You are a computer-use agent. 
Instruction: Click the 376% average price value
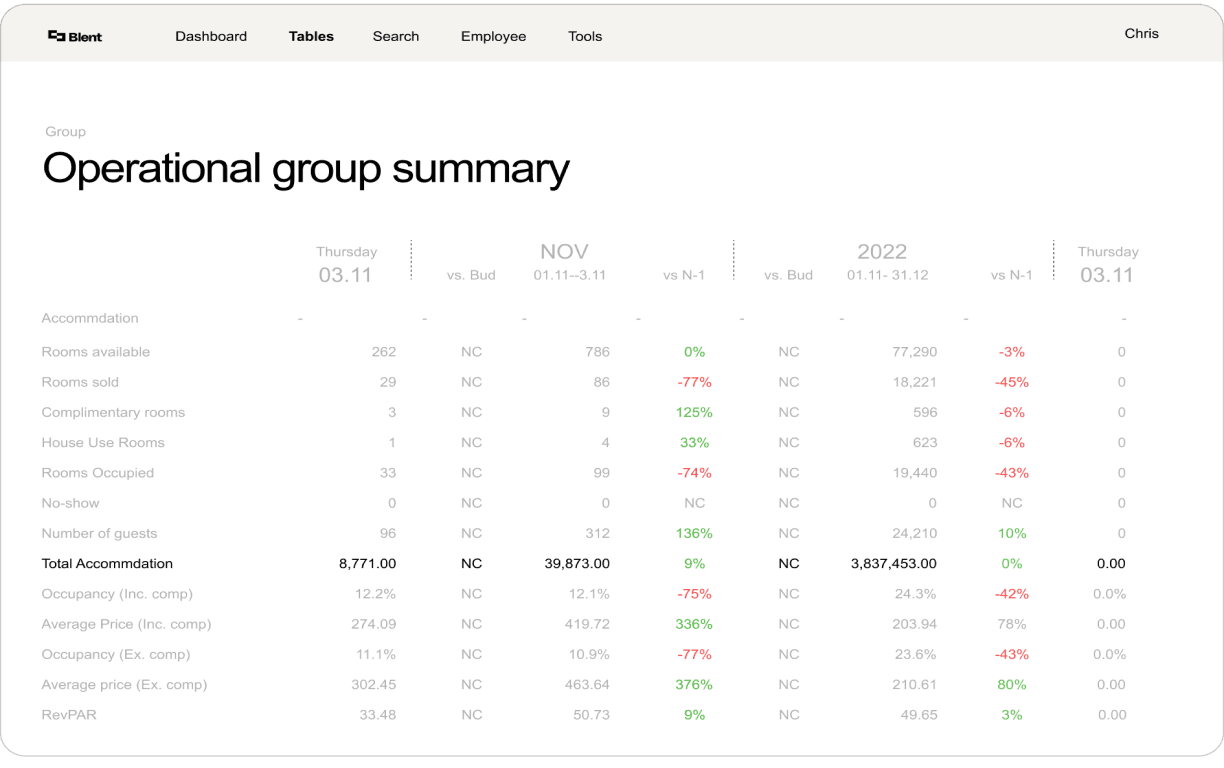pos(693,684)
